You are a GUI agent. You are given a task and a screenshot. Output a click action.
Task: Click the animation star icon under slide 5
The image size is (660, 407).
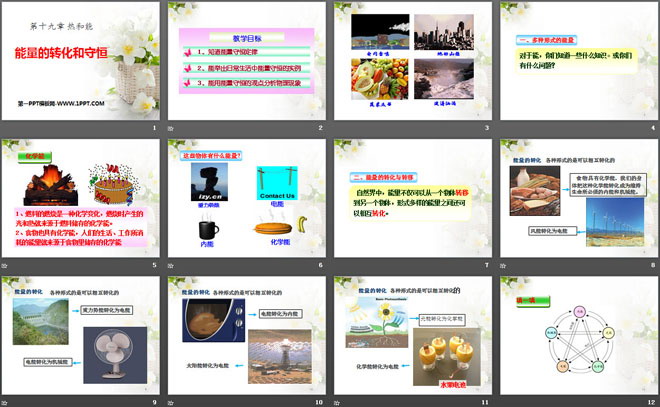(x=5, y=266)
